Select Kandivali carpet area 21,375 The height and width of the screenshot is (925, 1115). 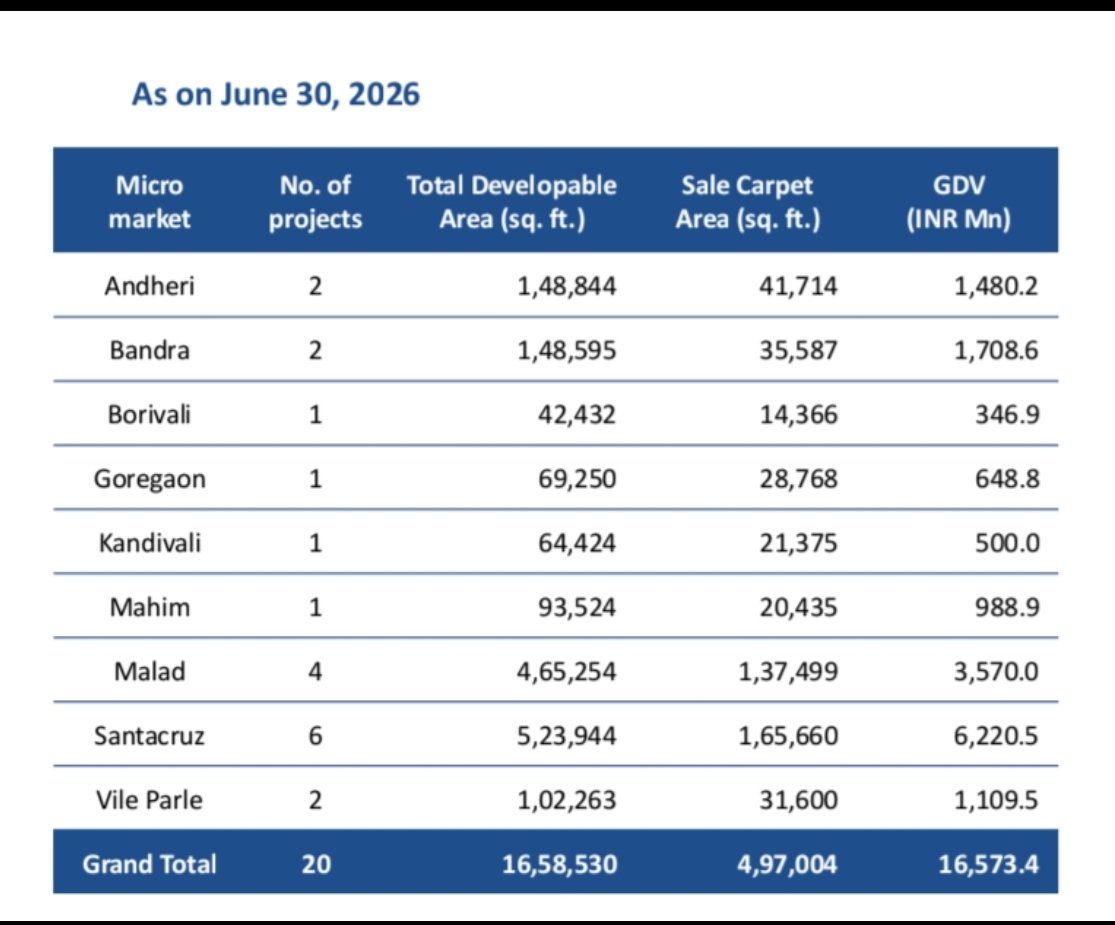click(798, 543)
